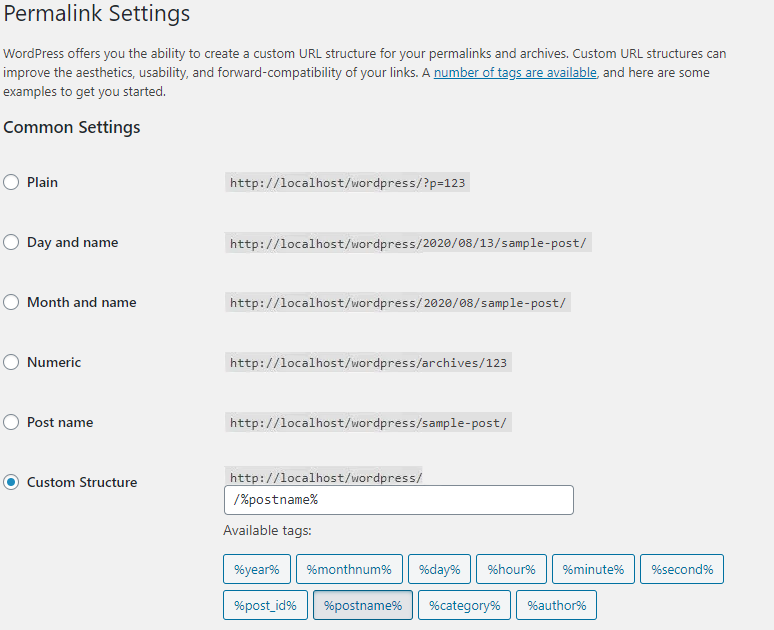Pick the Numeric permalink option
Viewport: 774px width, 630px height.
[11, 362]
